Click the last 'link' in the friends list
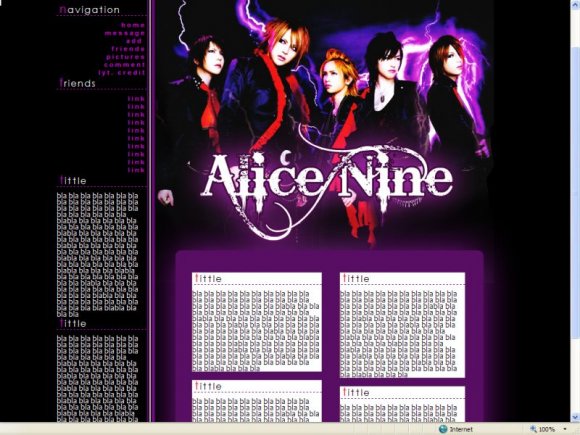Screen dimensions: 580x435 click(x=136, y=170)
